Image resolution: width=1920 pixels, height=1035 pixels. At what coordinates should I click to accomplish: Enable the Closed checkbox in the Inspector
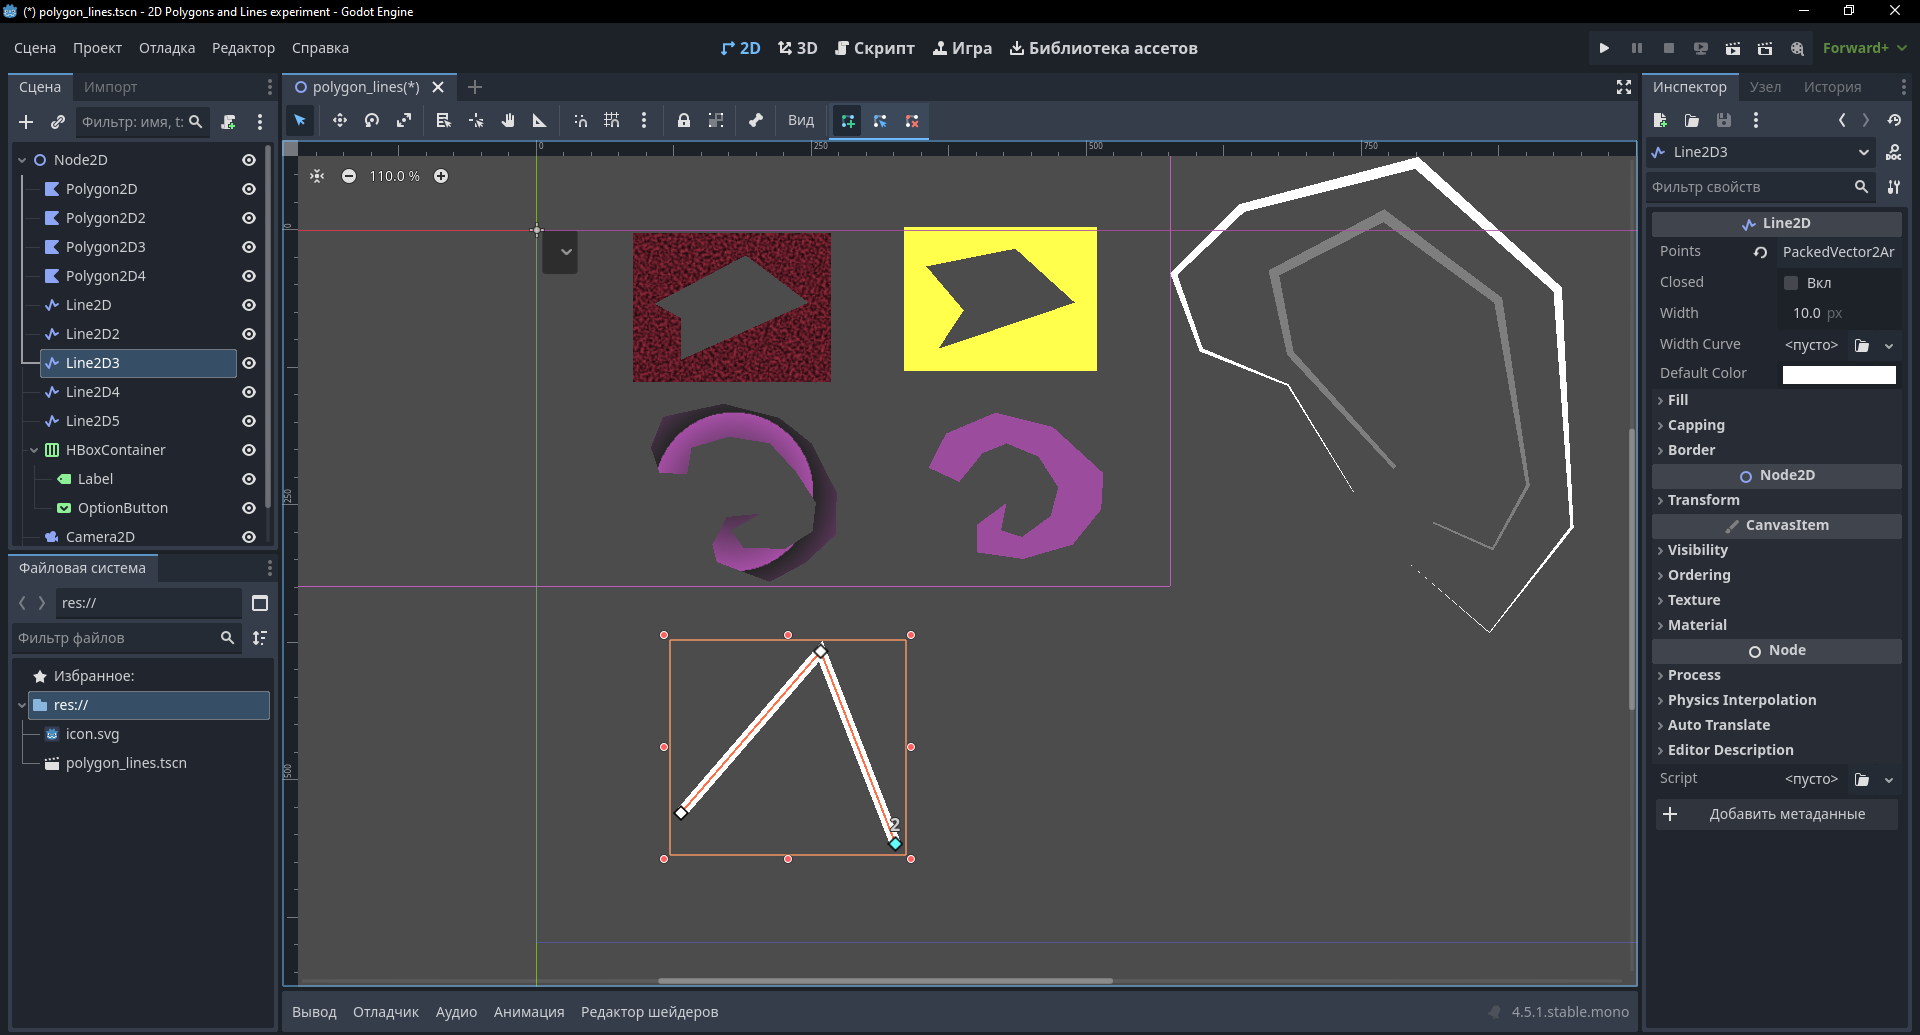[x=1791, y=283]
